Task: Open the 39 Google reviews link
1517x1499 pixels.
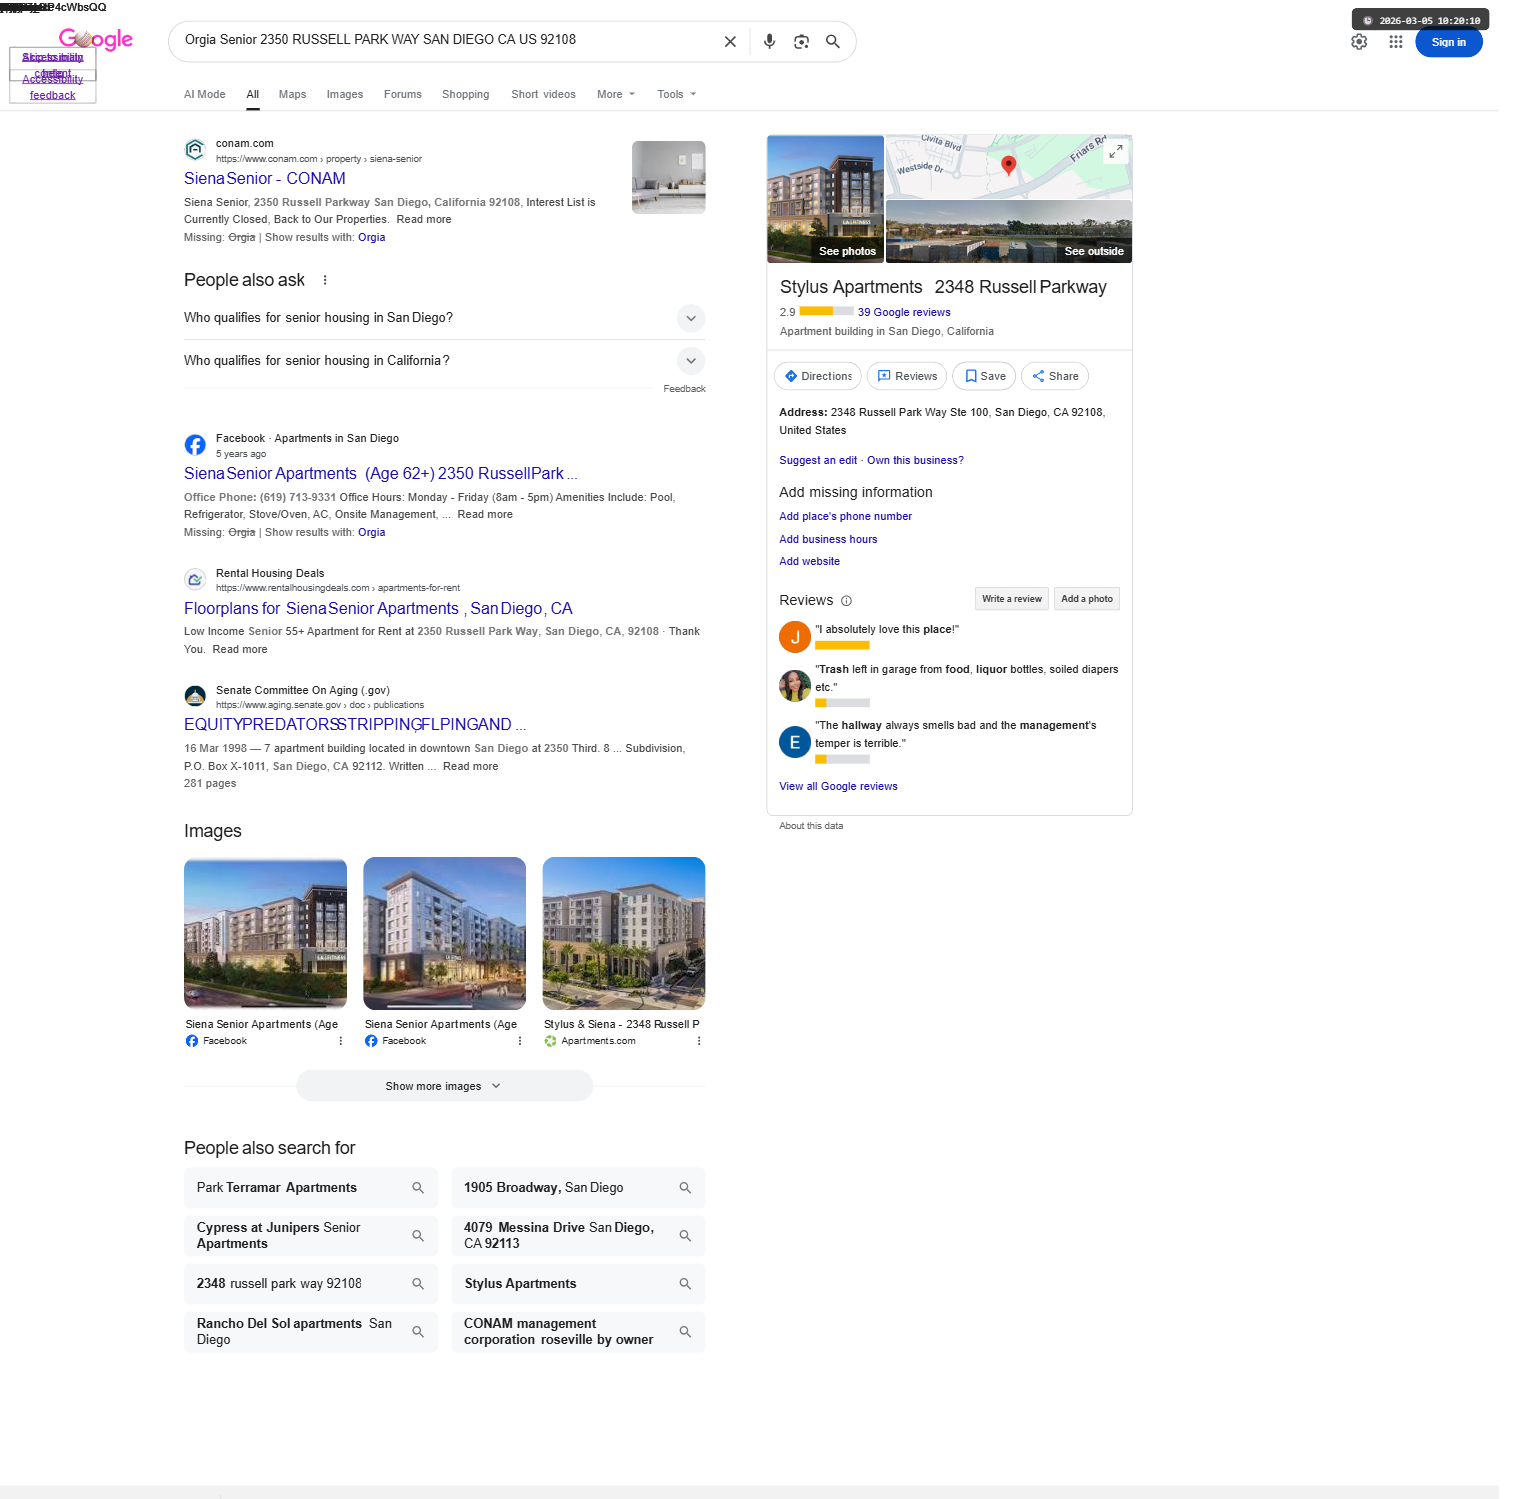Action: coord(904,313)
